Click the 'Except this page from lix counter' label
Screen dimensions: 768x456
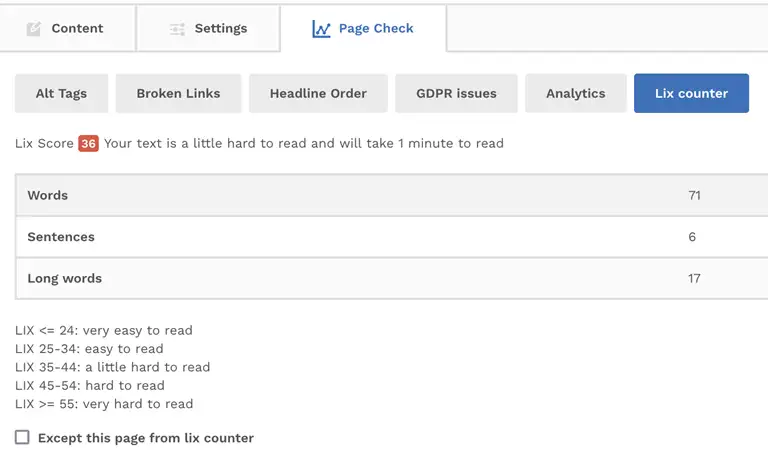(146, 438)
